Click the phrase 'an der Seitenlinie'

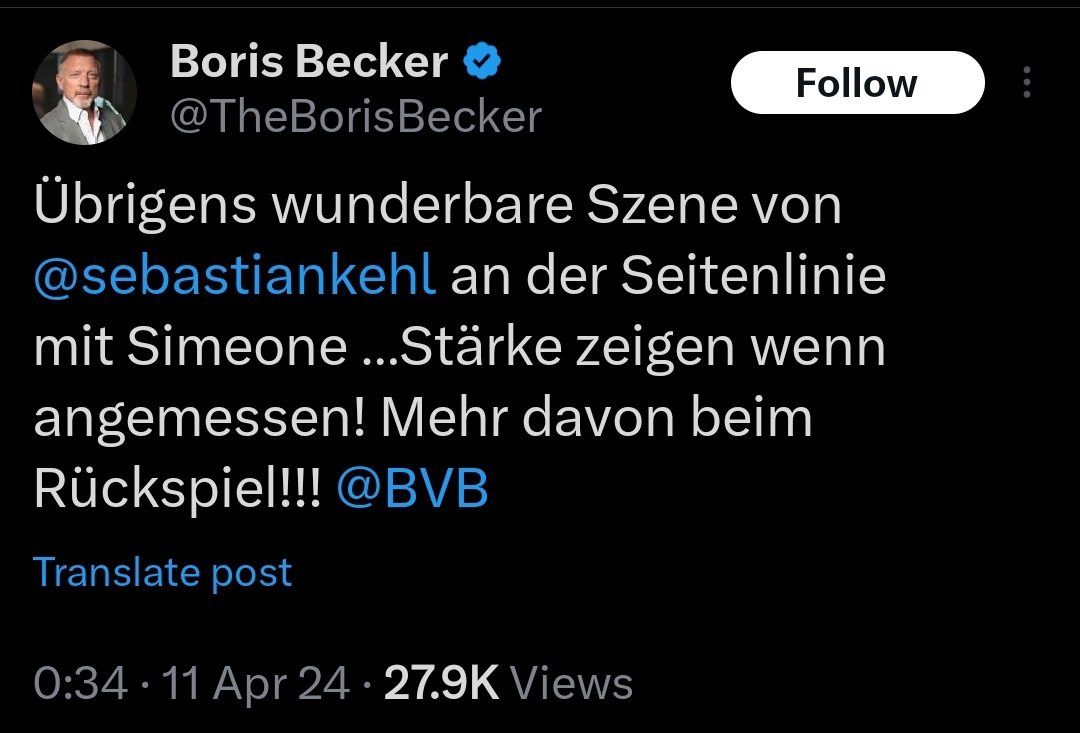(668, 275)
